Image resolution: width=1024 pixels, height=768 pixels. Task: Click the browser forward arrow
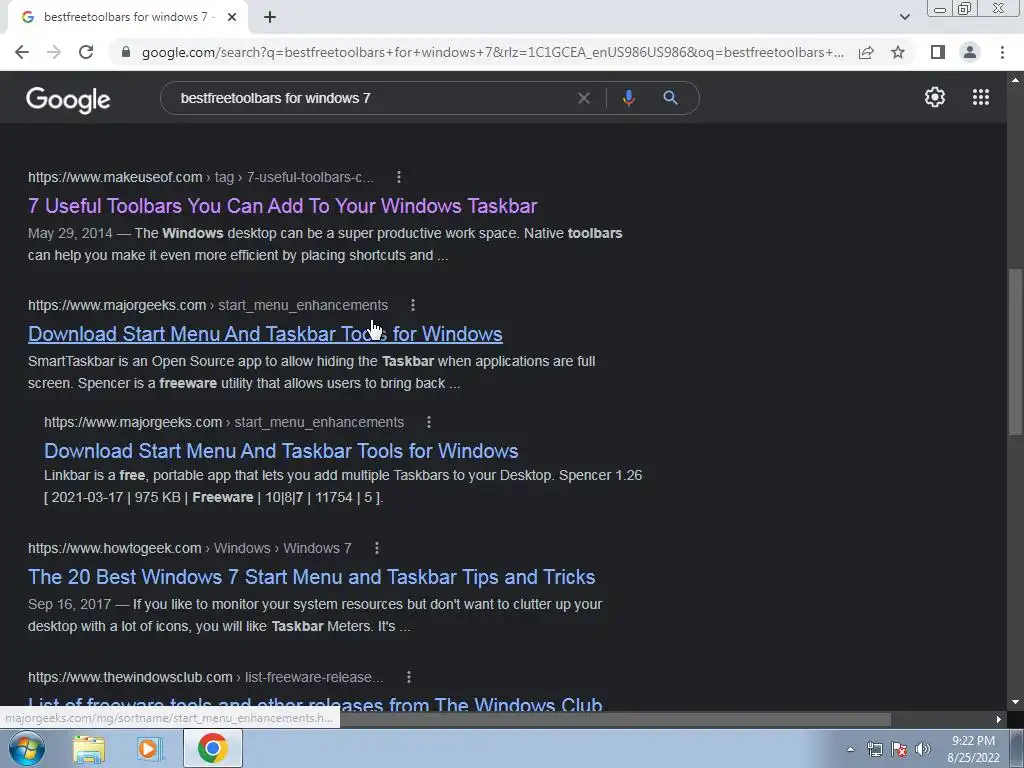point(54,52)
